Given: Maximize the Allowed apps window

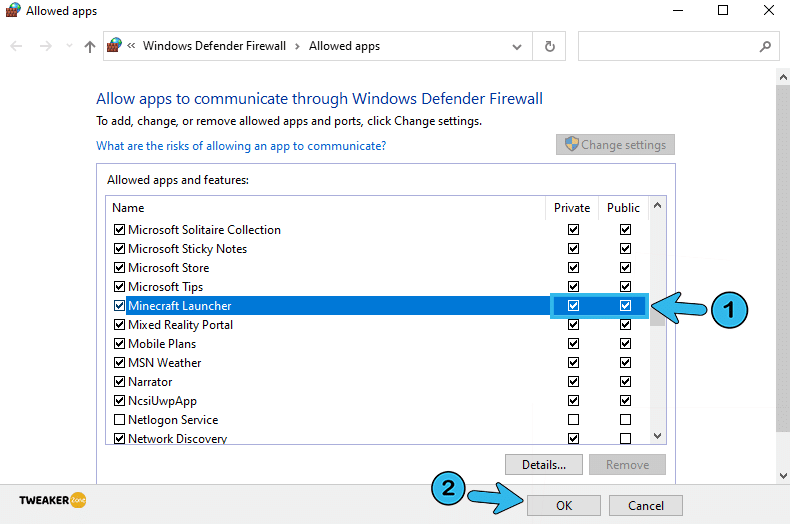Looking at the screenshot, I should point(723,10).
